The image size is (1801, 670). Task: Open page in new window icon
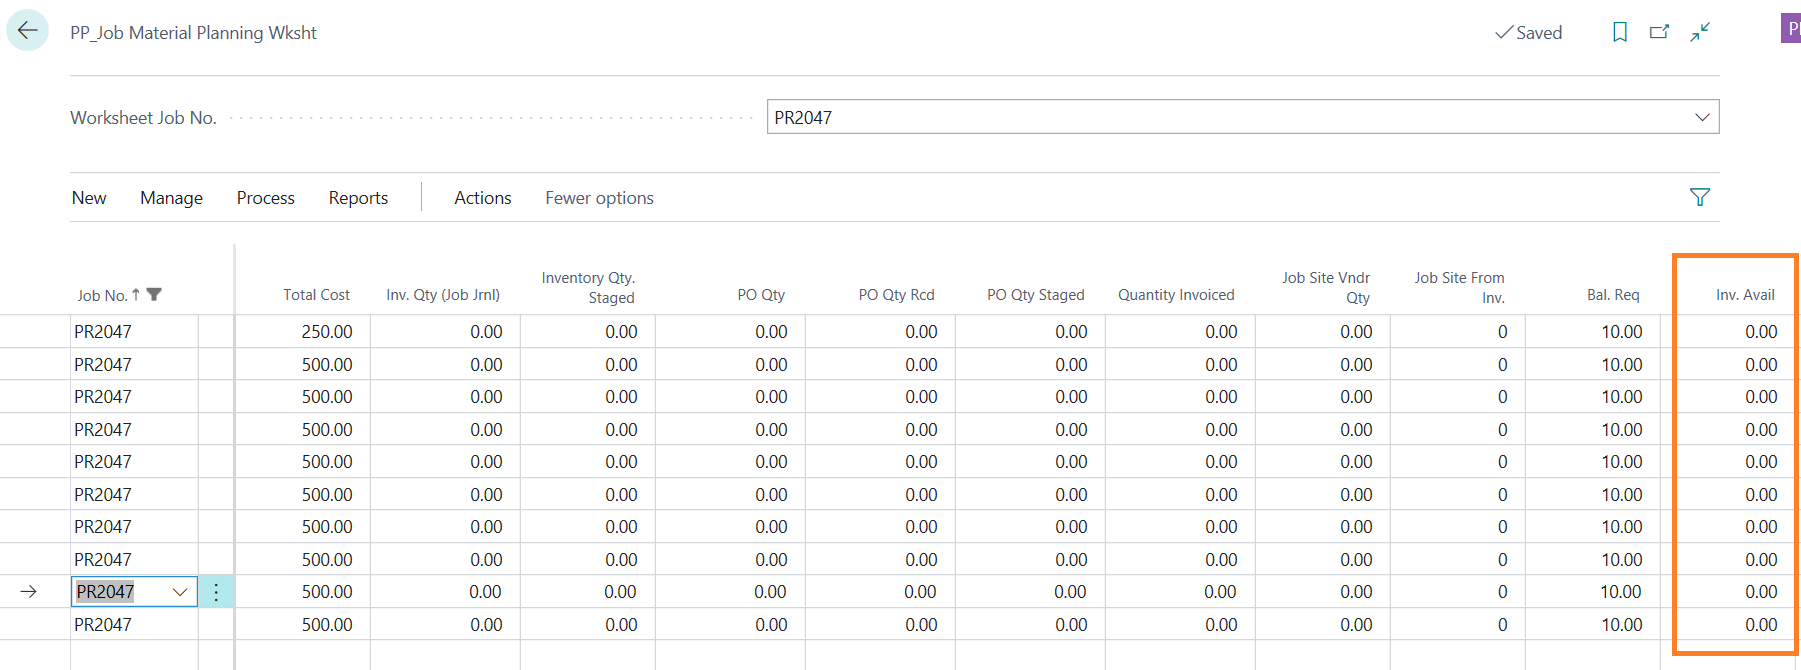click(x=1659, y=32)
